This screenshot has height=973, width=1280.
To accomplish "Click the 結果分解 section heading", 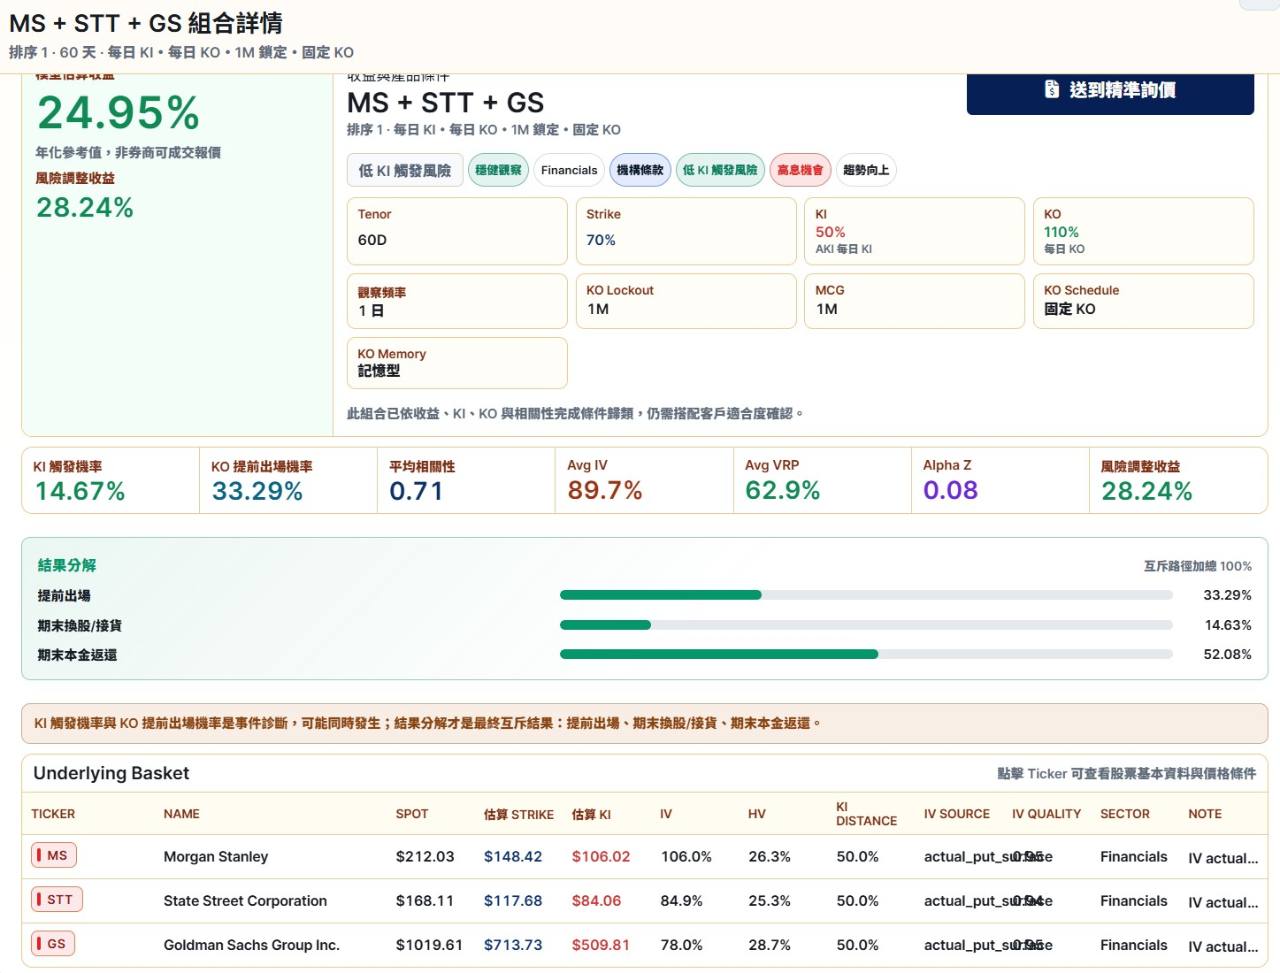I will point(67,565).
